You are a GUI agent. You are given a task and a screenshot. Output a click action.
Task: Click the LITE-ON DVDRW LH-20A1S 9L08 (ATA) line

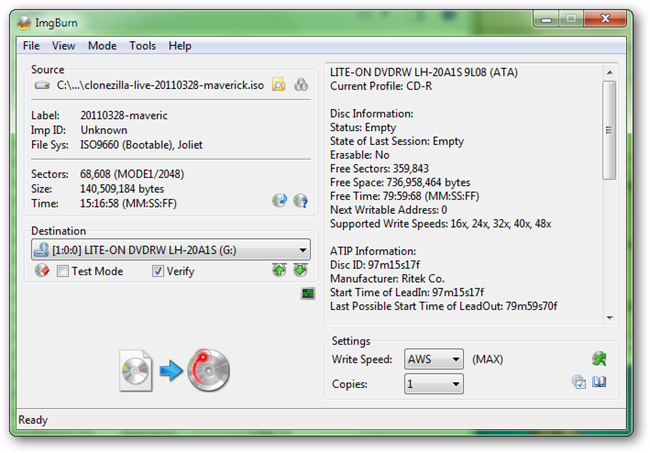(x=424, y=73)
